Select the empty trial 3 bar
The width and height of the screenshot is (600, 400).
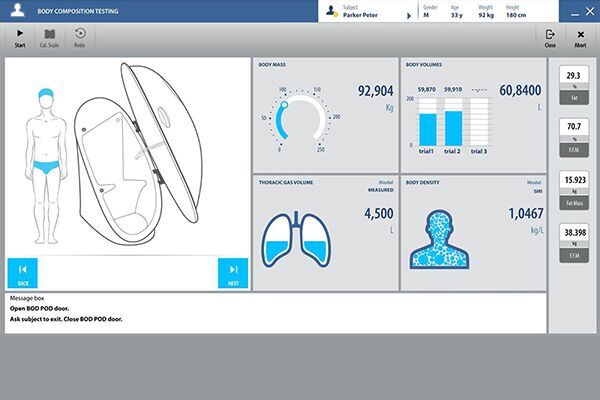[x=478, y=126]
